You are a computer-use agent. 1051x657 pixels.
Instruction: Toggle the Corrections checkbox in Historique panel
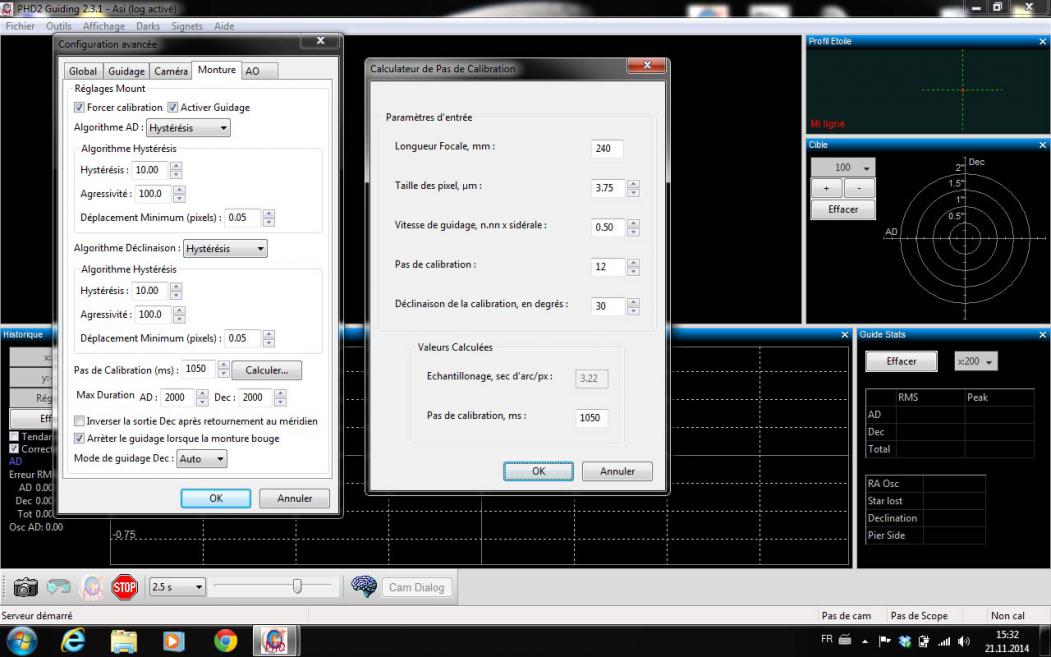click(14, 449)
